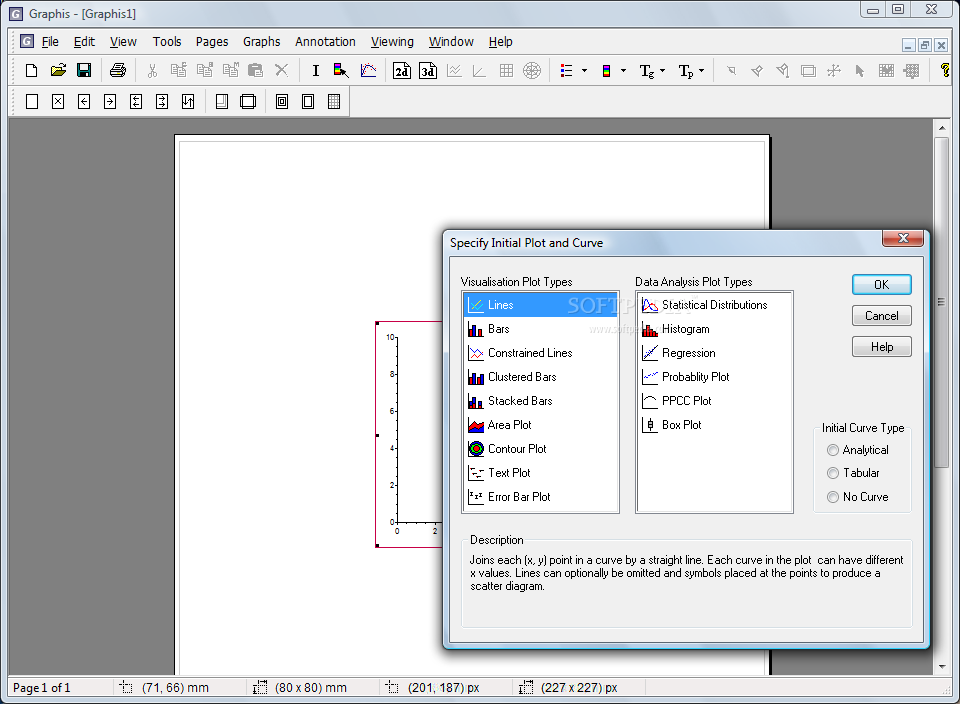Select Contour Plot type
The image size is (960, 704).
[x=541, y=449]
